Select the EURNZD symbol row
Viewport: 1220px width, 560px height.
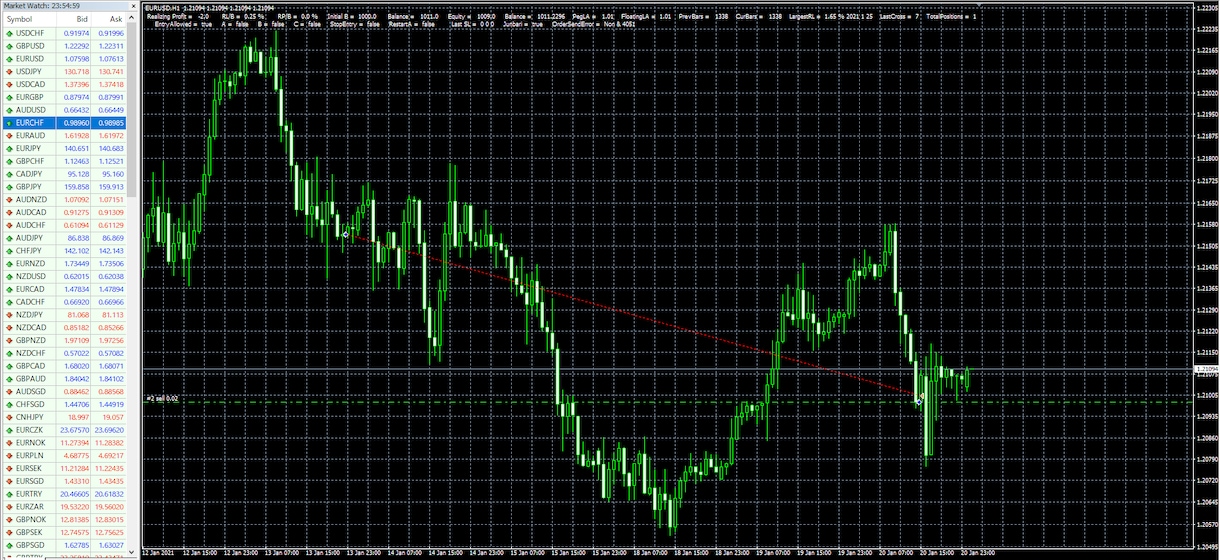coord(64,264)
